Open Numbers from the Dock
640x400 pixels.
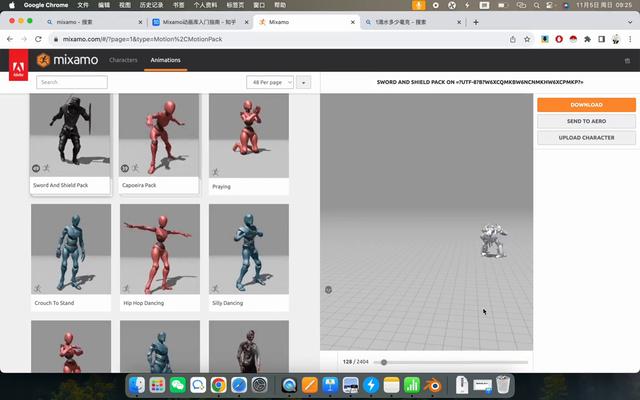point(412,385)
